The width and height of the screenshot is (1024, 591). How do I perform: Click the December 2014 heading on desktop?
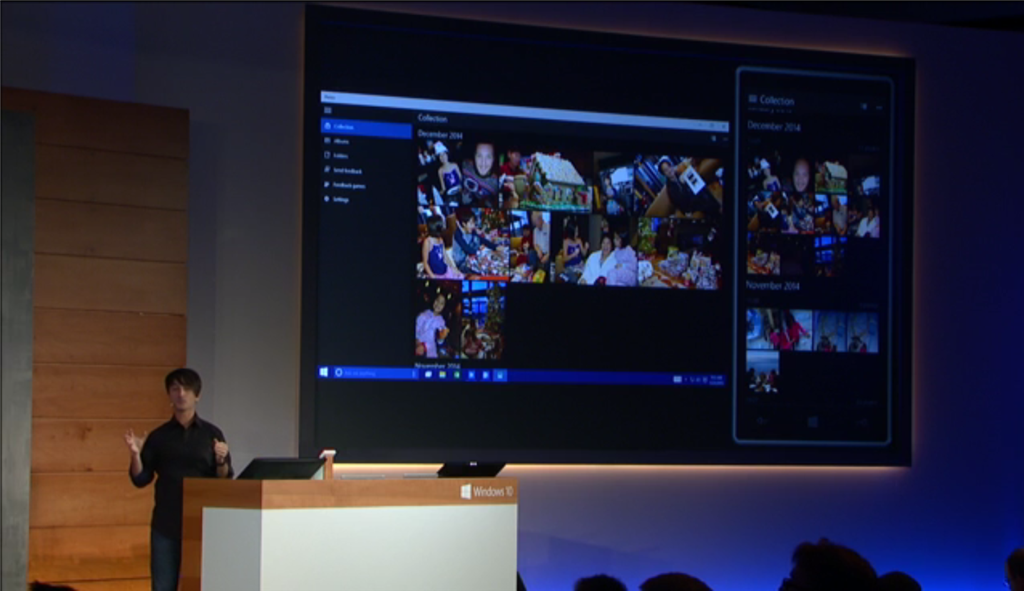[440, 134]
